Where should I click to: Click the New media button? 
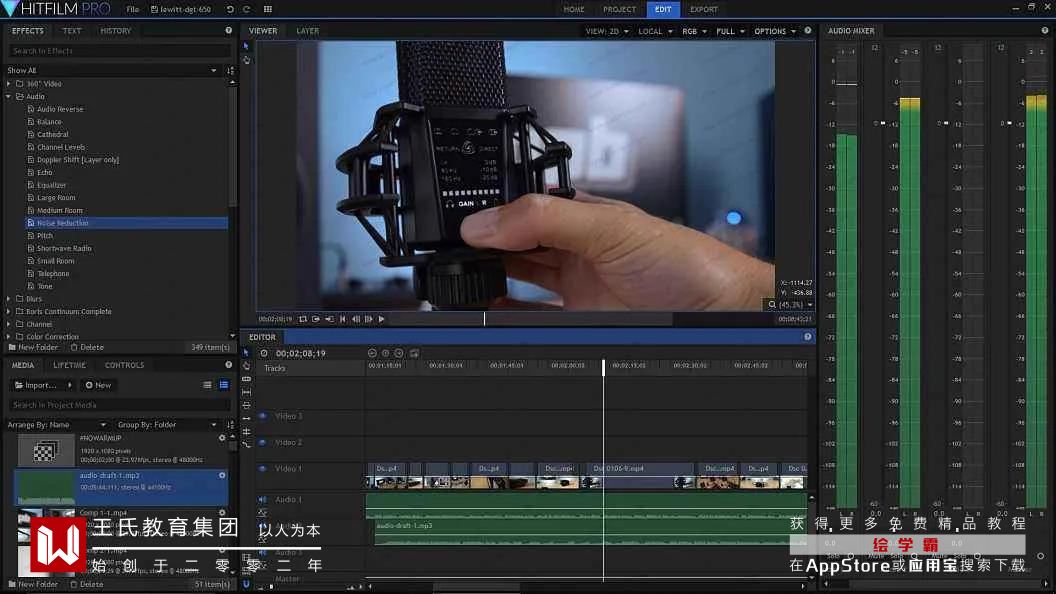(x=98, y=385)
